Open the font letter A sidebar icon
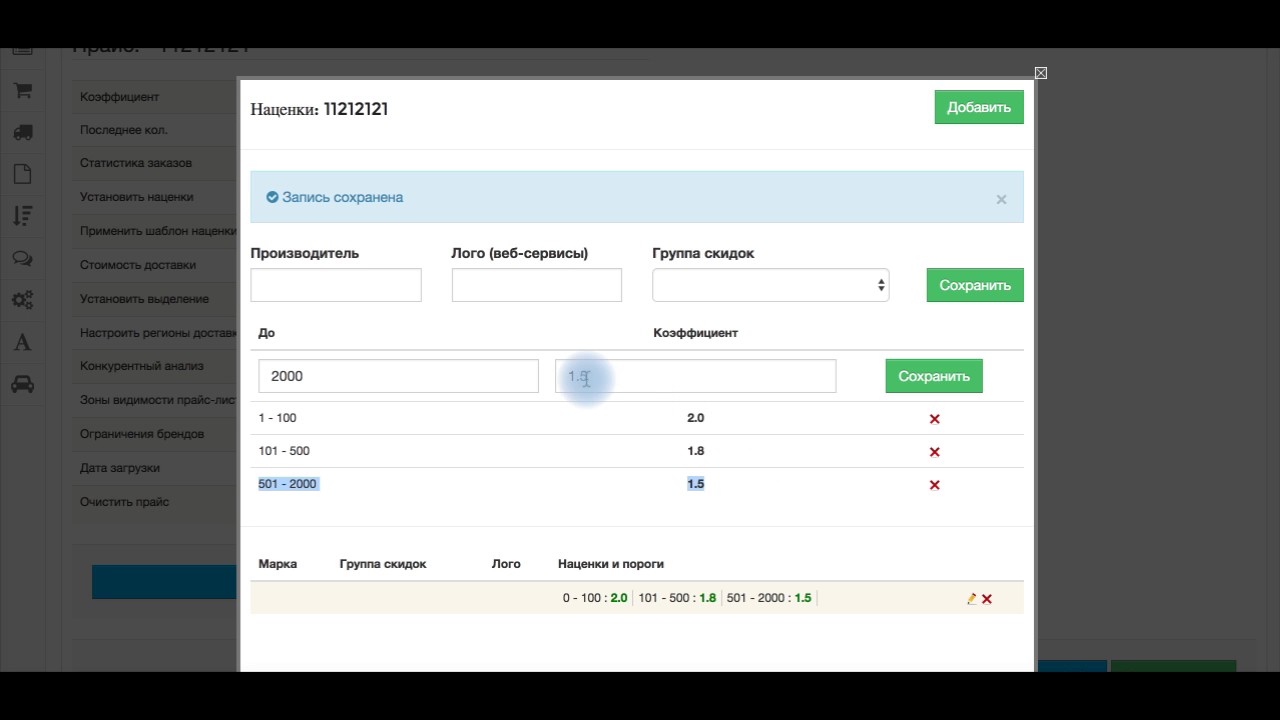Viewport: 1280px width, 720px height. point(22,342)
